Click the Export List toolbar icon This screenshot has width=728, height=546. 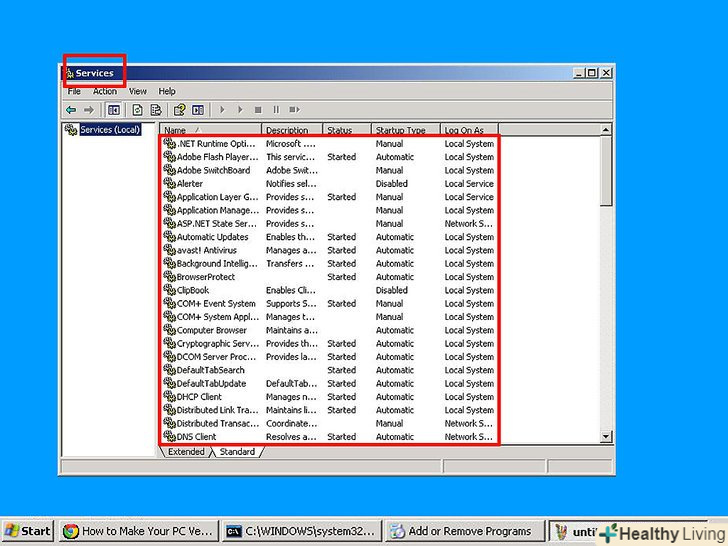coord(156,109)
